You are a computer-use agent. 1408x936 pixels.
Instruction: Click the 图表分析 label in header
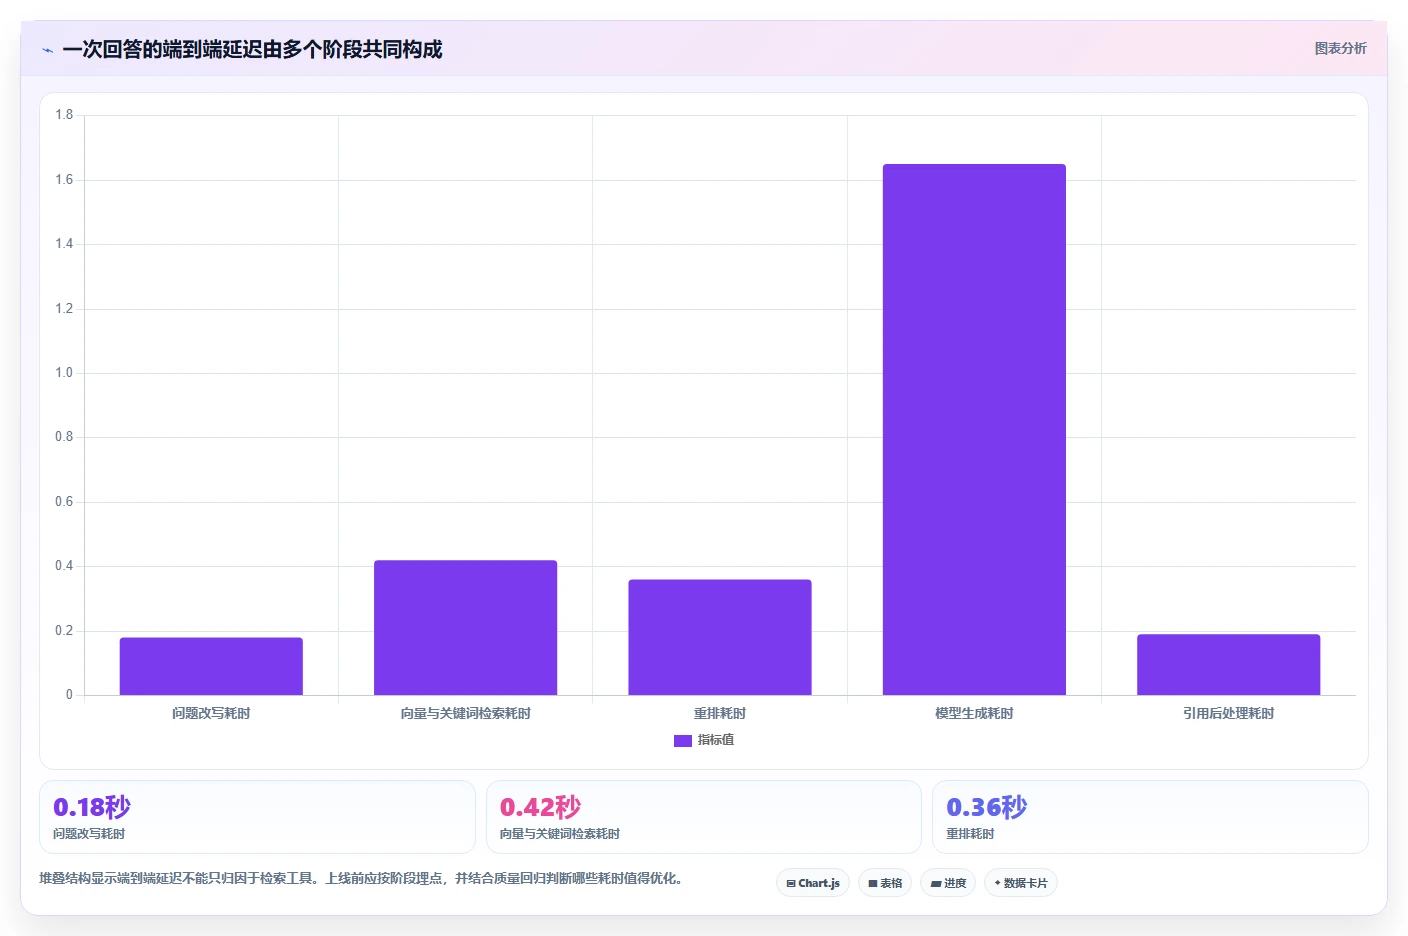point(1340,48)
